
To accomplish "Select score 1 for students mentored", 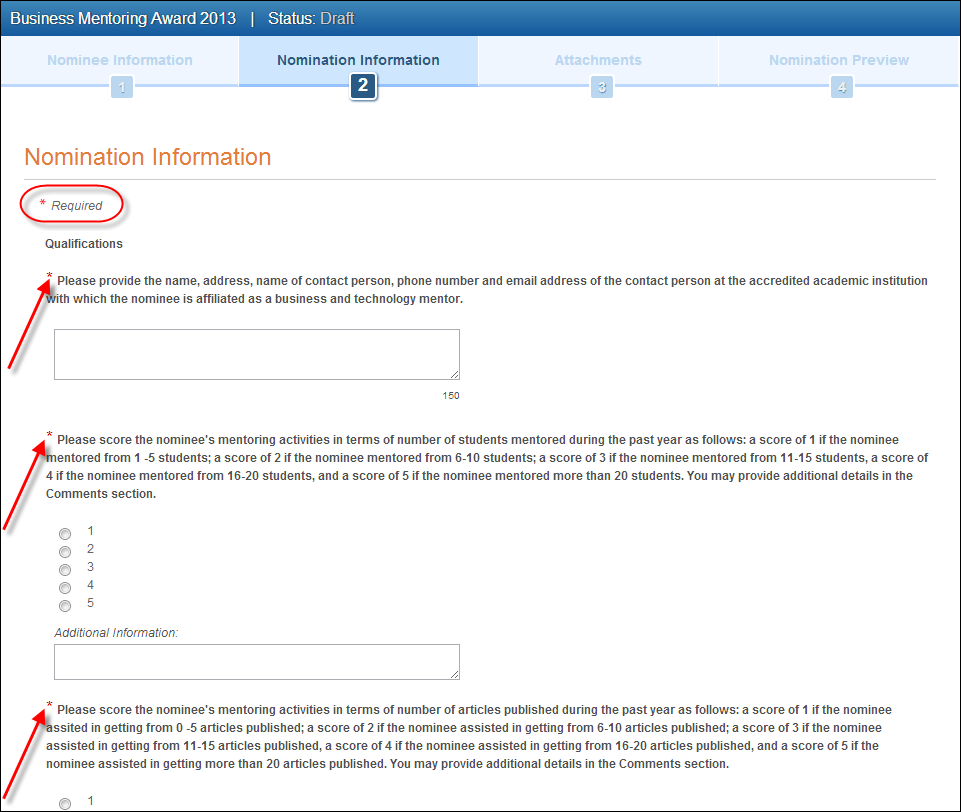I will point(65,534).
